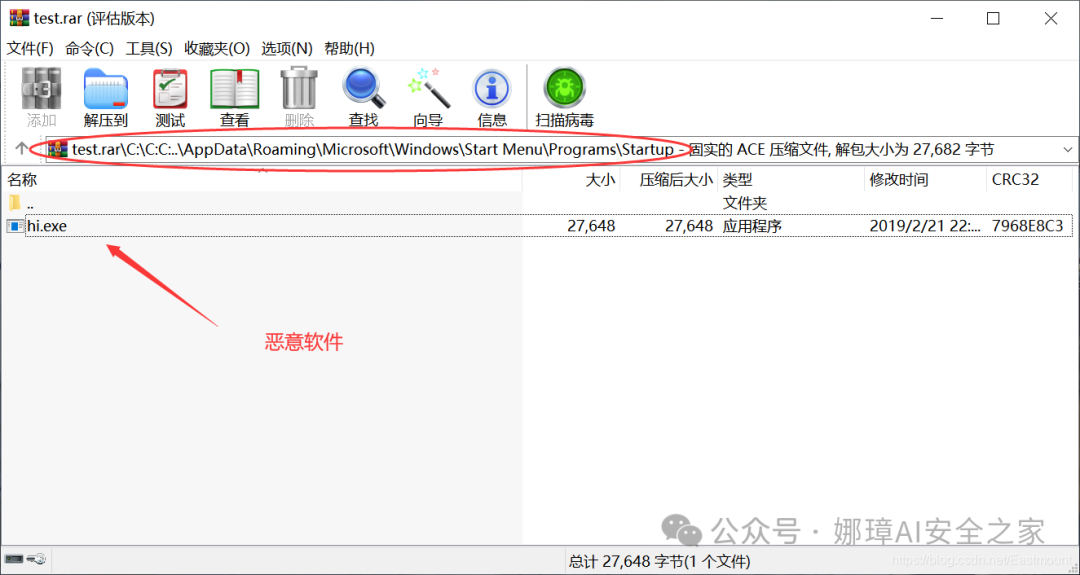The image size is (1080, 575).
Task: Launch the 向导 (Wizard) wand icon
Action: 428,87
